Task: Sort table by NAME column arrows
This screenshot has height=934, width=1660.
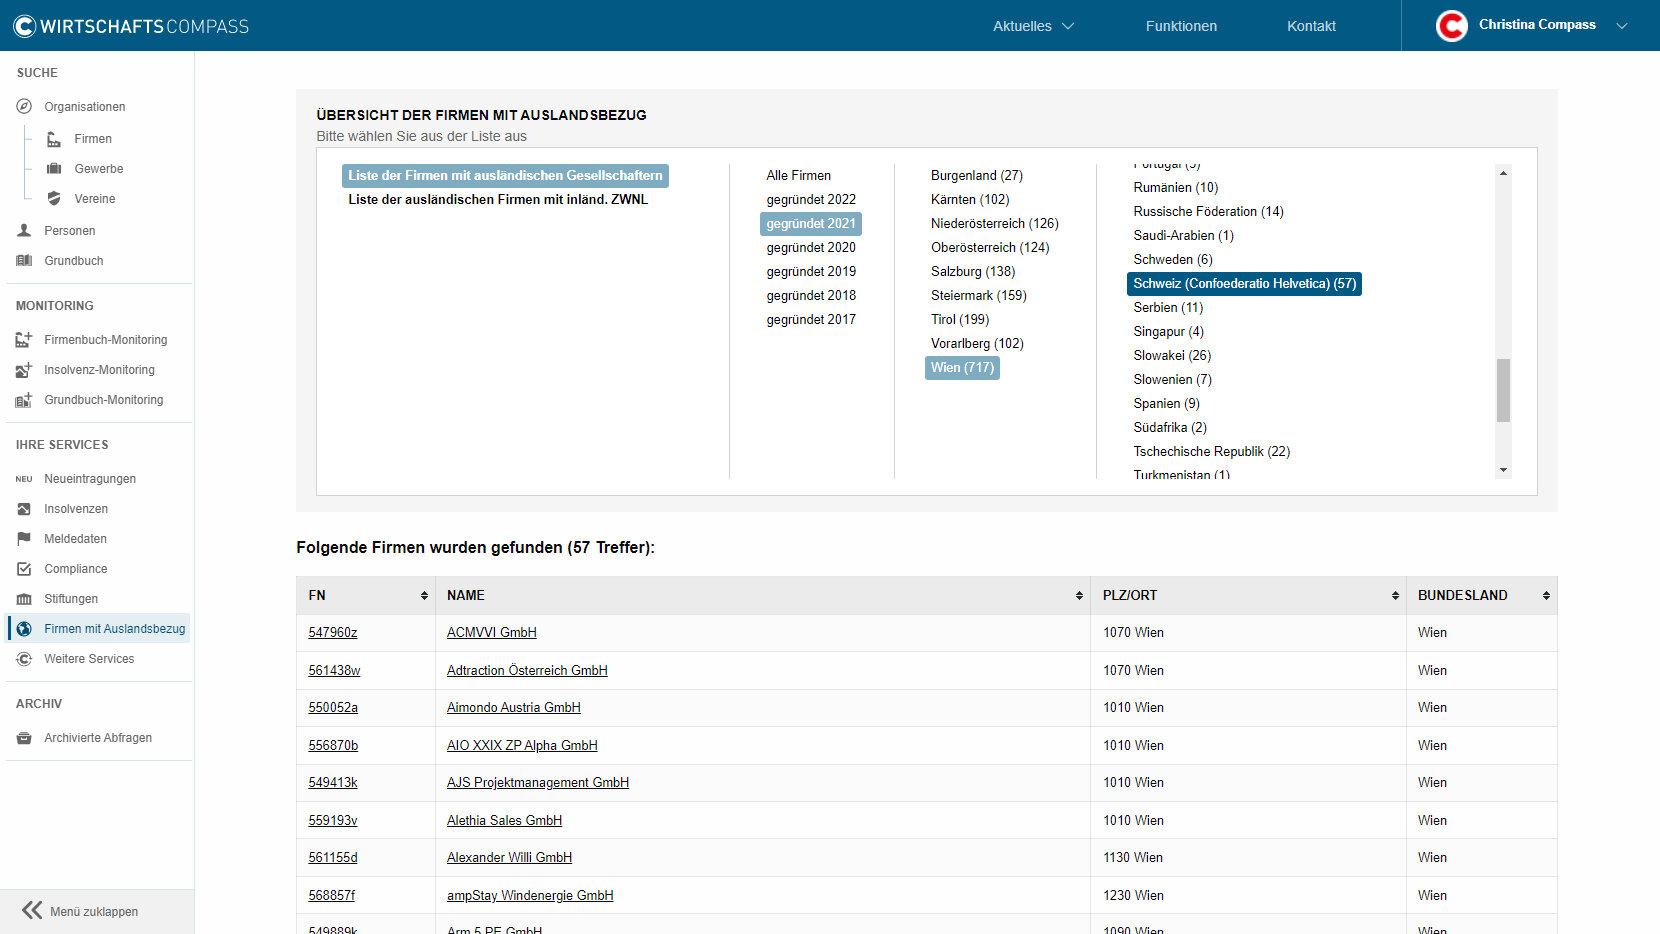Action: pyautogui.click(x=1079, y=595)
